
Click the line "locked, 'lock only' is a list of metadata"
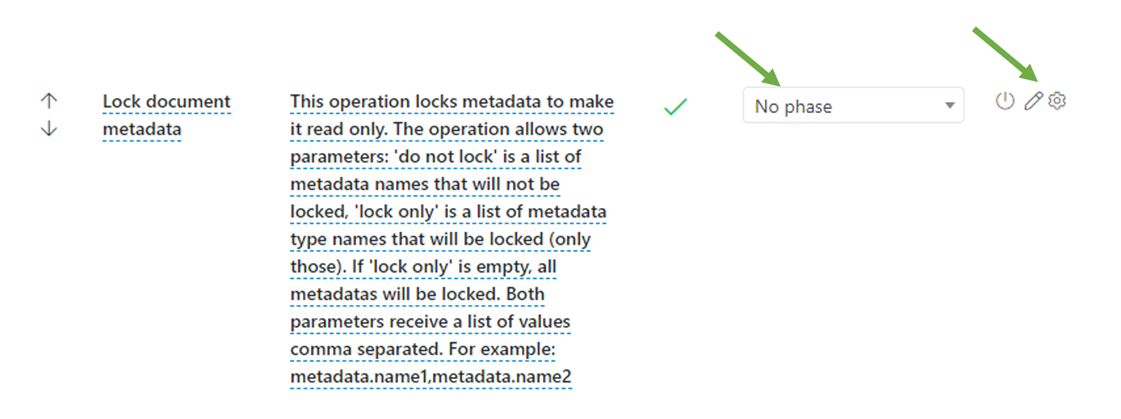[x=448, y=212]
